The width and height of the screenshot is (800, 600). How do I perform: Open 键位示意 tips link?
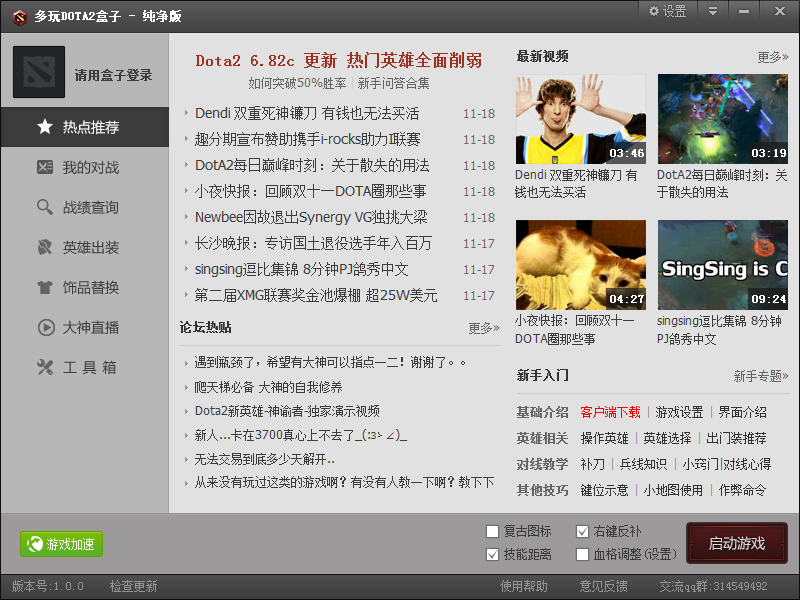(605, 490)
